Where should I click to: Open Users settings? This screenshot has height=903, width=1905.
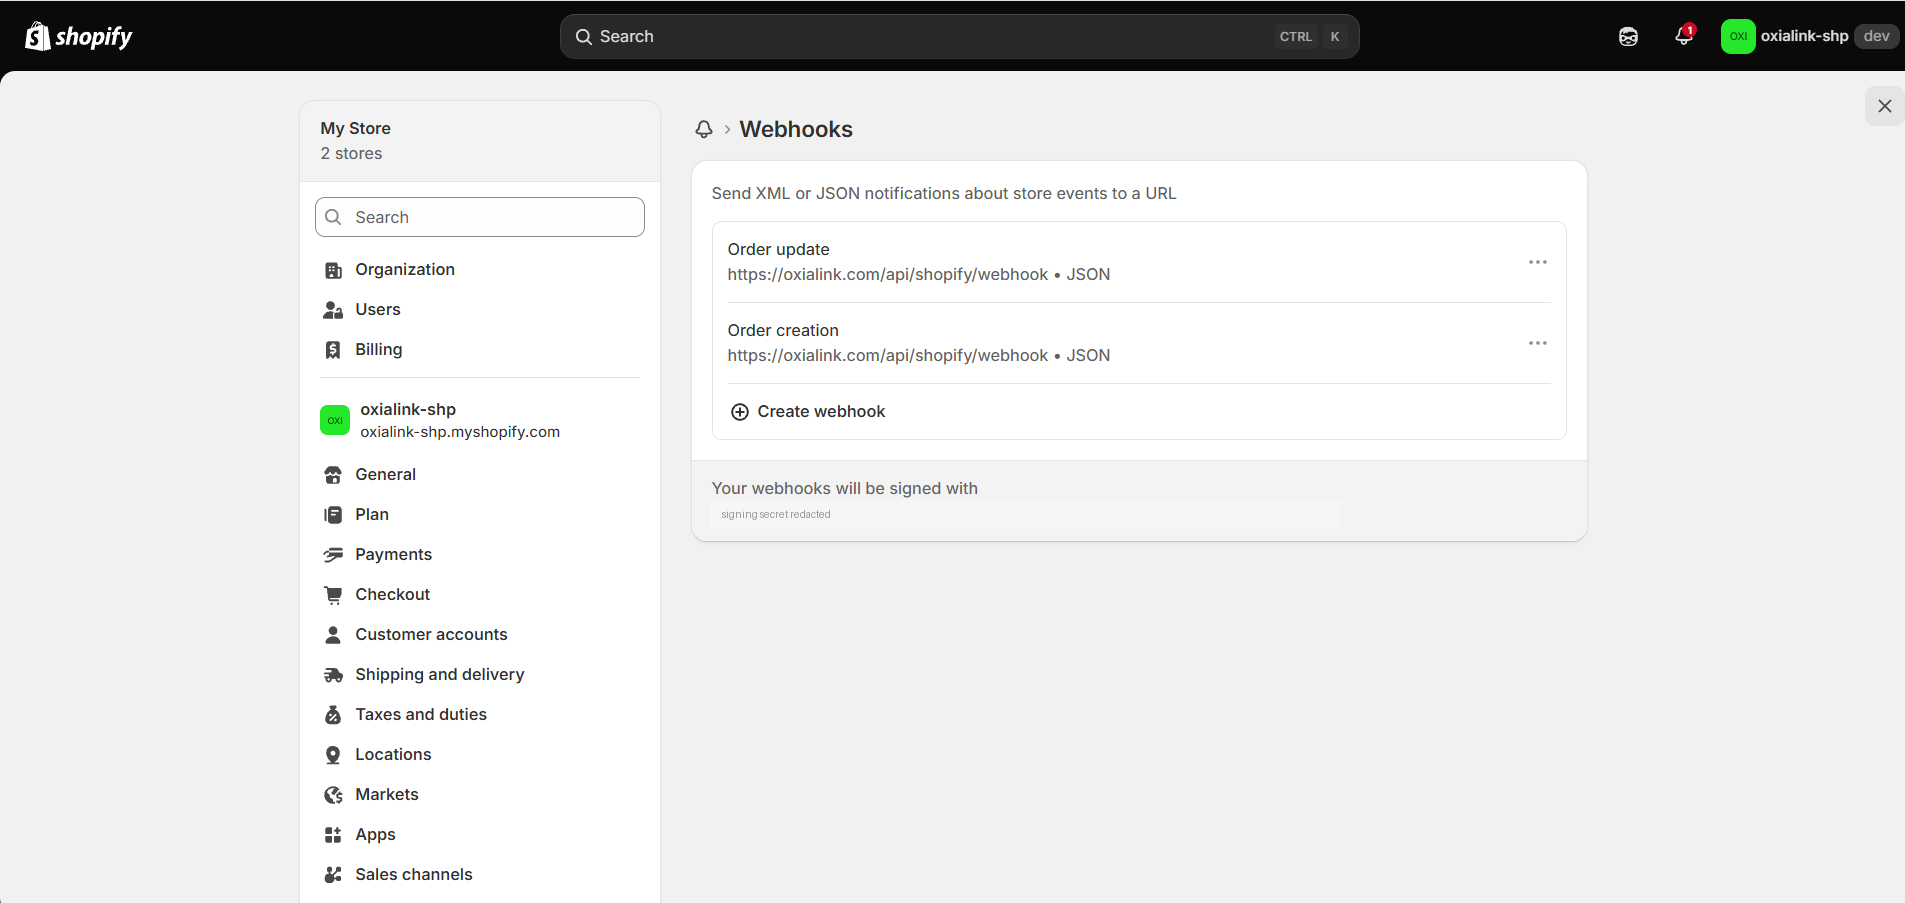coord(480,310)
